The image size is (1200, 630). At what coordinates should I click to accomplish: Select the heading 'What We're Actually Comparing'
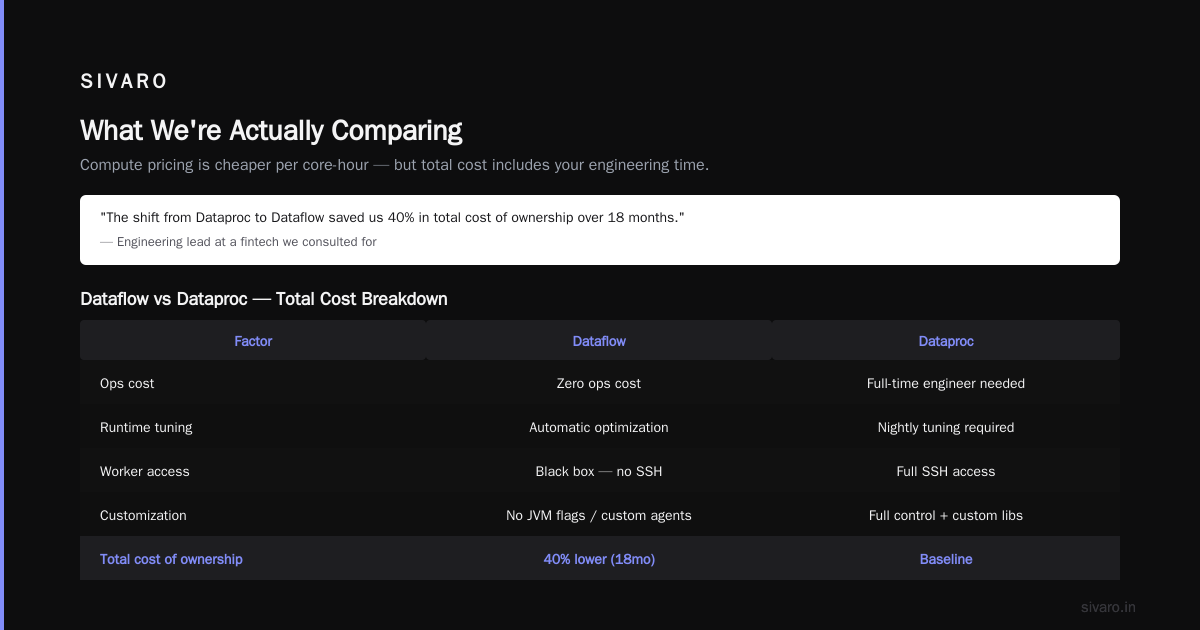tap(271, 131)
